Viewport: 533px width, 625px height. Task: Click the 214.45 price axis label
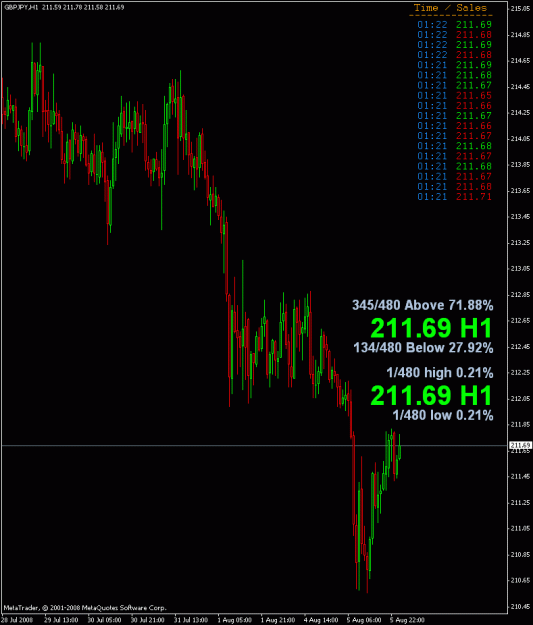point(521,86)
